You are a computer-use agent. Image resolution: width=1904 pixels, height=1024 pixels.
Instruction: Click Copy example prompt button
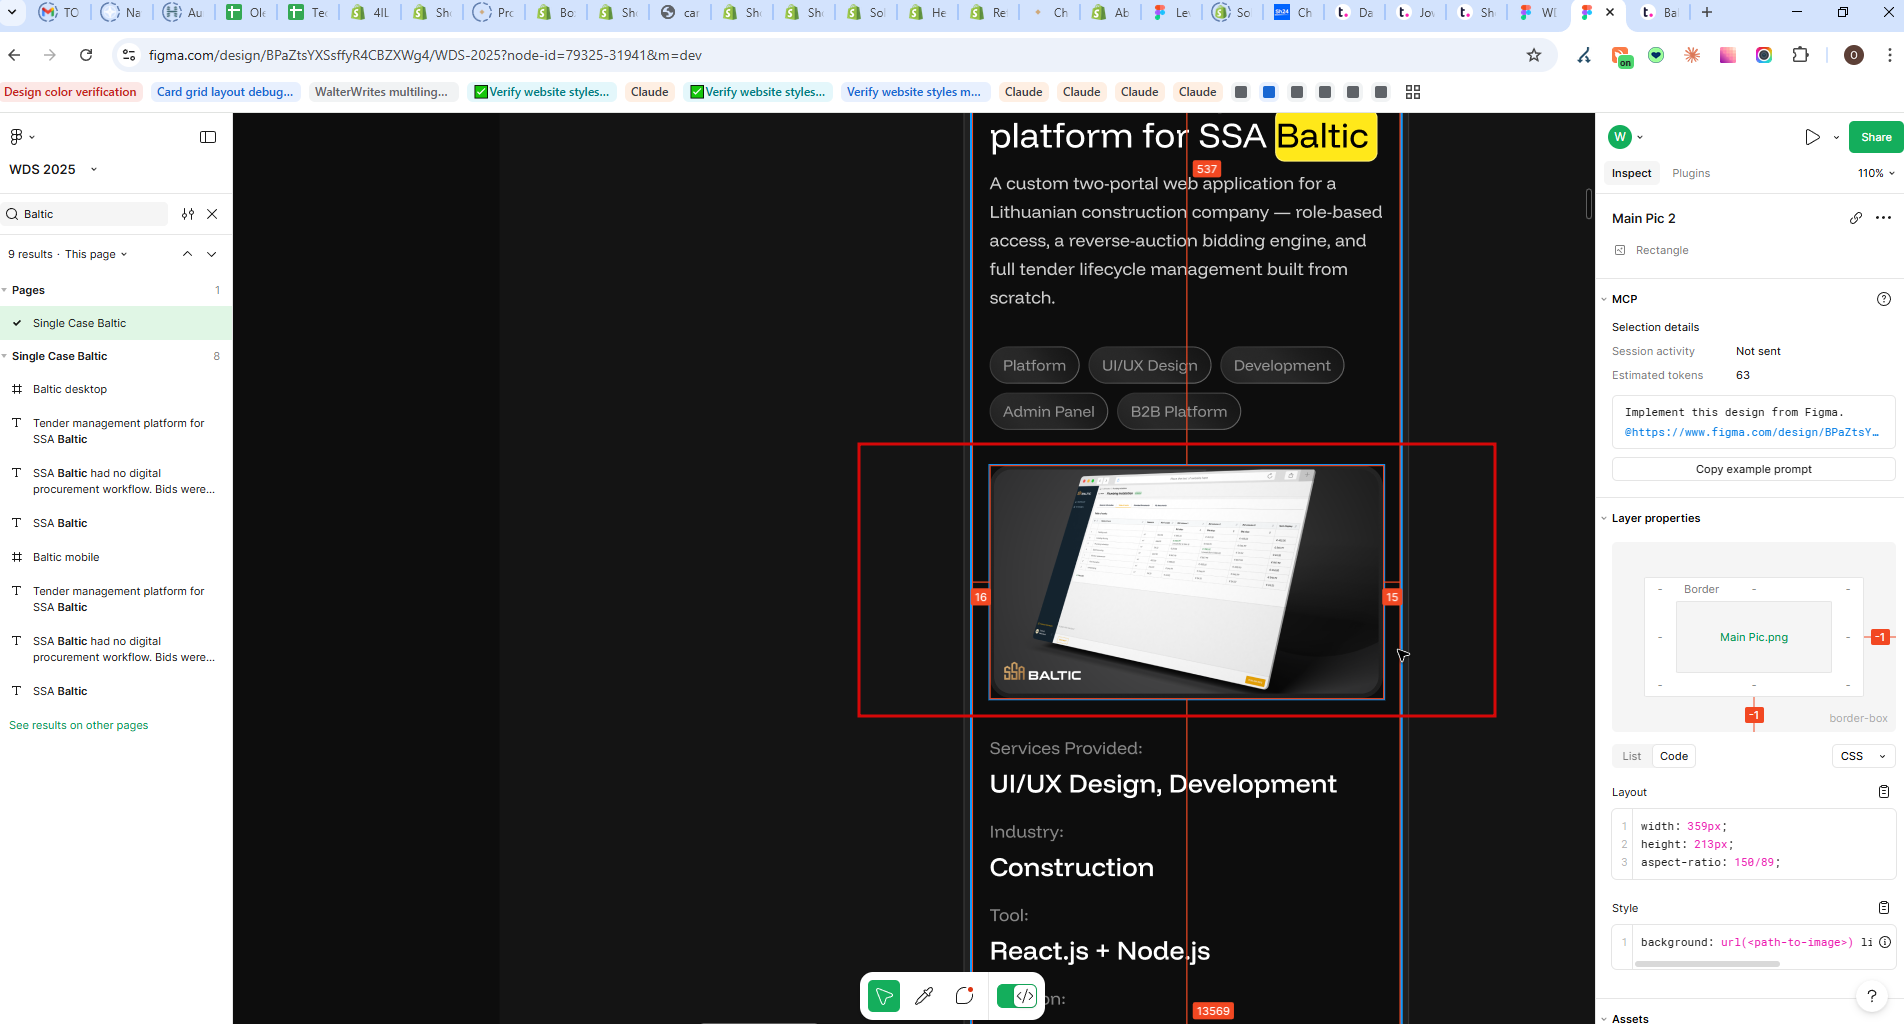(x=1753, y=469)
